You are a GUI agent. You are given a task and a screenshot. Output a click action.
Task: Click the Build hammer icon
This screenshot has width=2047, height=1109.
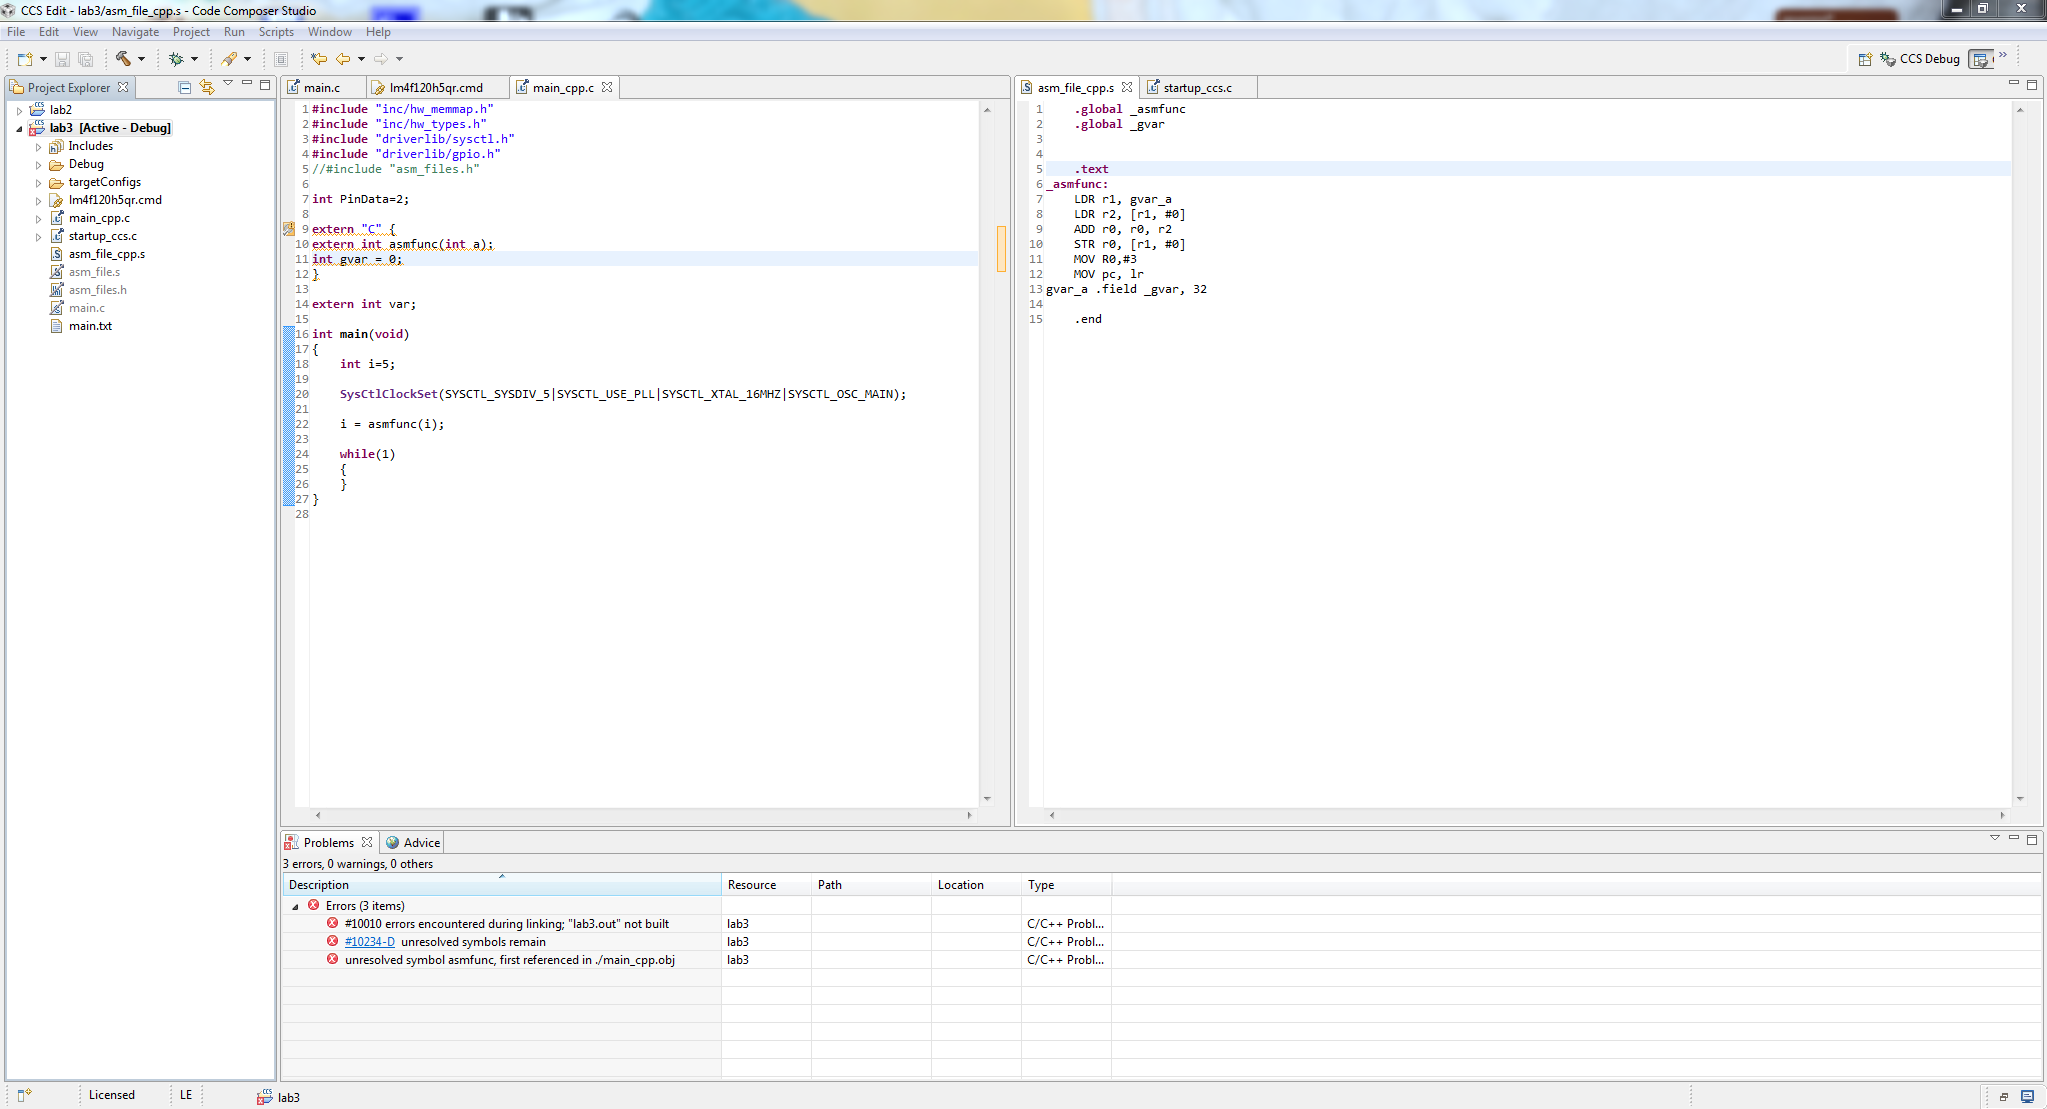(123, 59)
